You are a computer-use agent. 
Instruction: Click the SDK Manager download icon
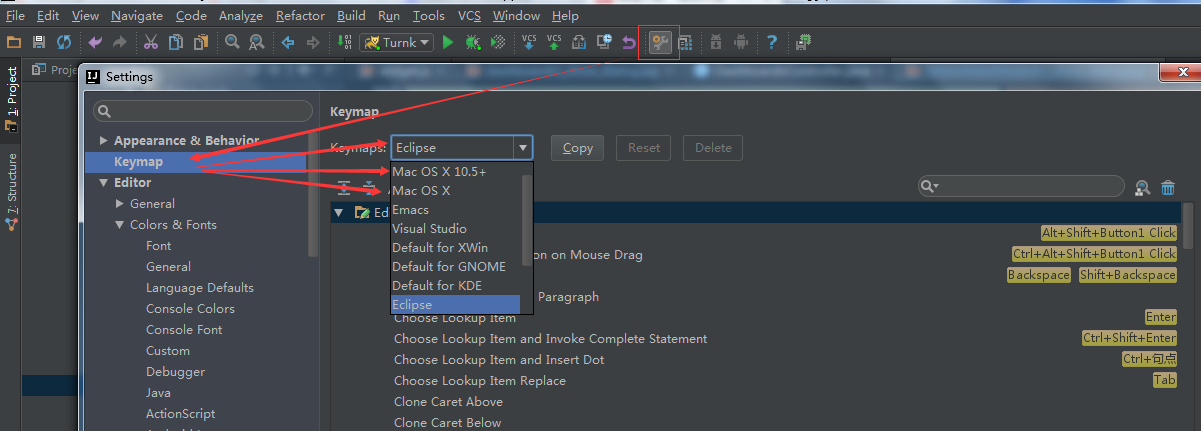click(x=716, y=42)
